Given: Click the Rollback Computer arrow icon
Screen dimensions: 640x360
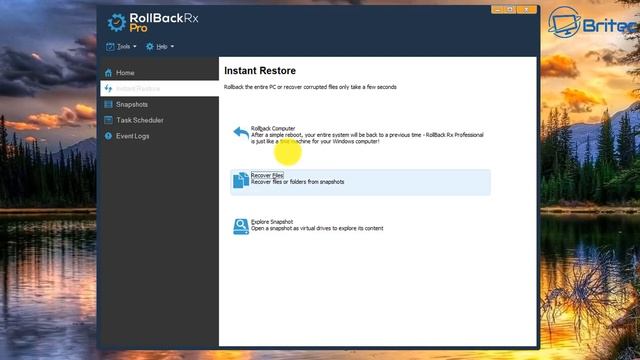Looking at the screenshot, I should pyautogui.click(x=241, y=133).
